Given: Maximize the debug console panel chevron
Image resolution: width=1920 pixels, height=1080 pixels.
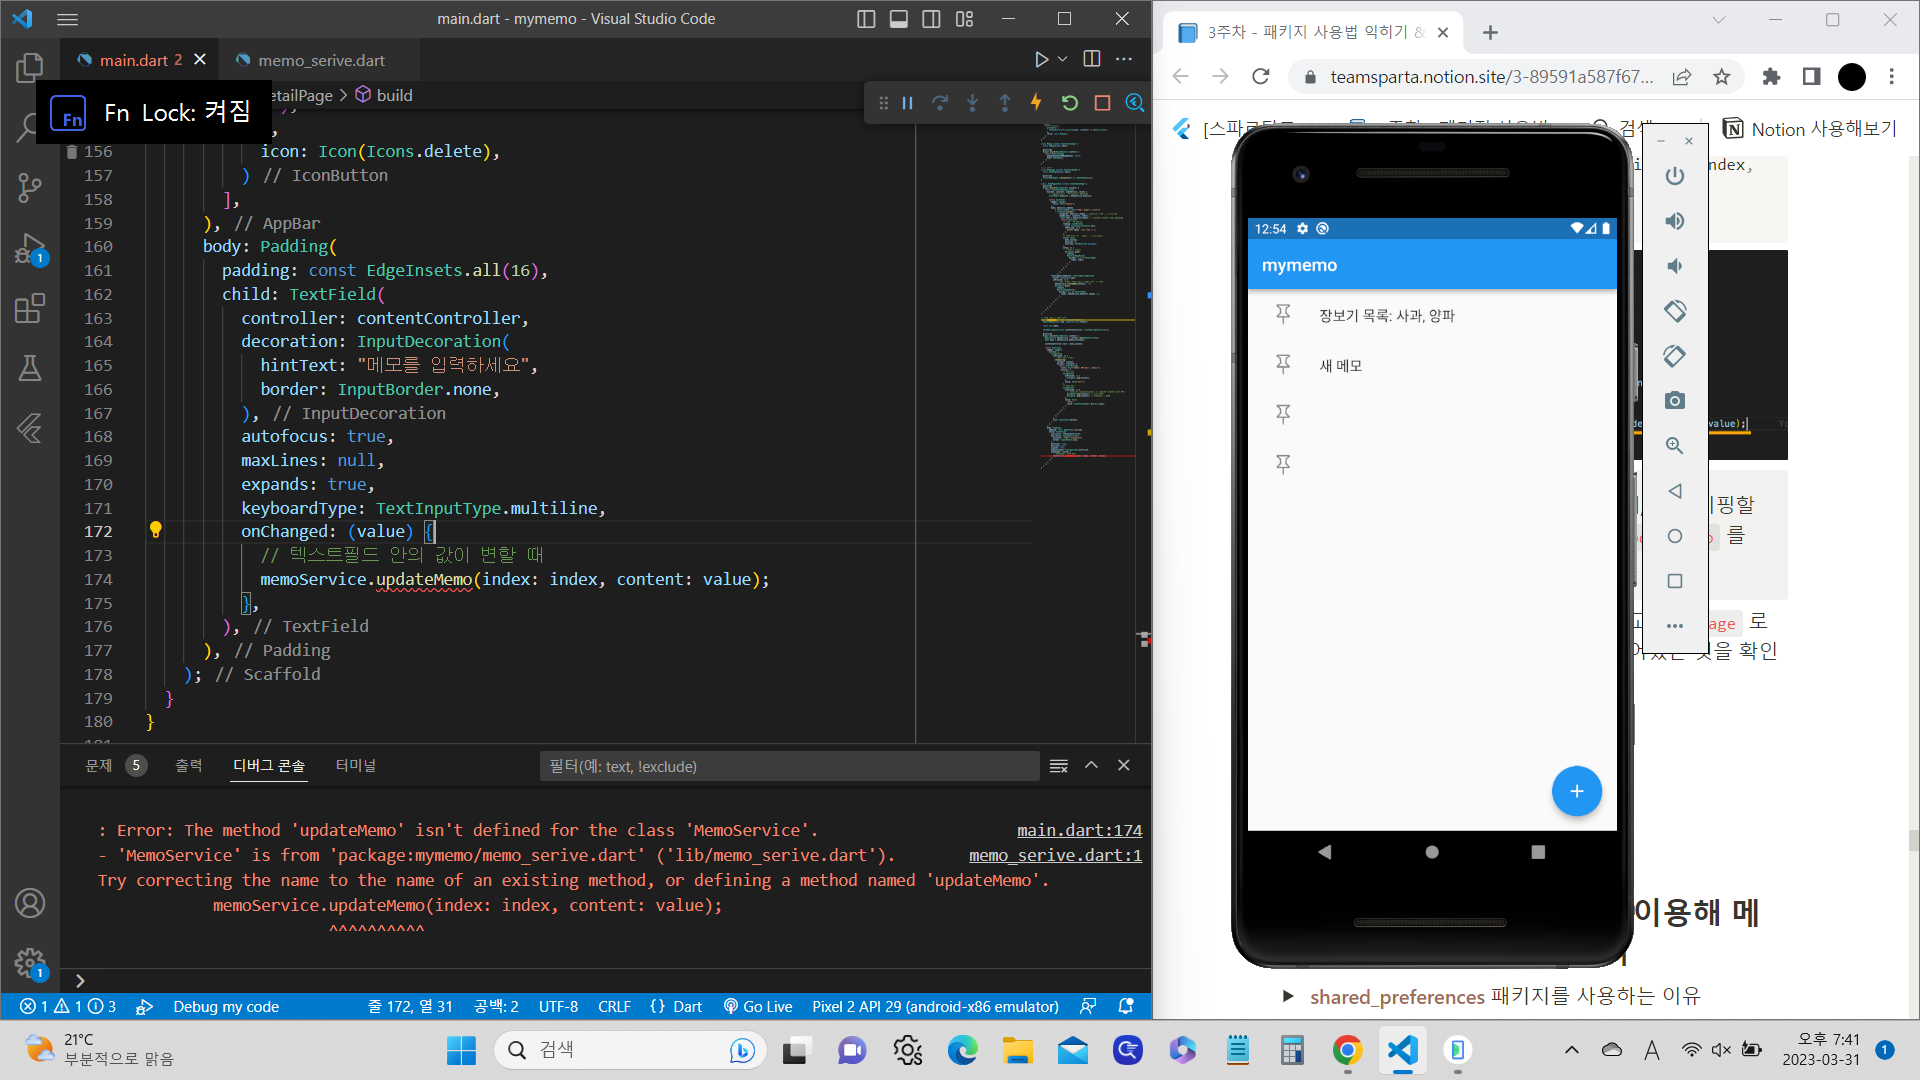Looking at the screenshot, I should [x=1091, y=765].
